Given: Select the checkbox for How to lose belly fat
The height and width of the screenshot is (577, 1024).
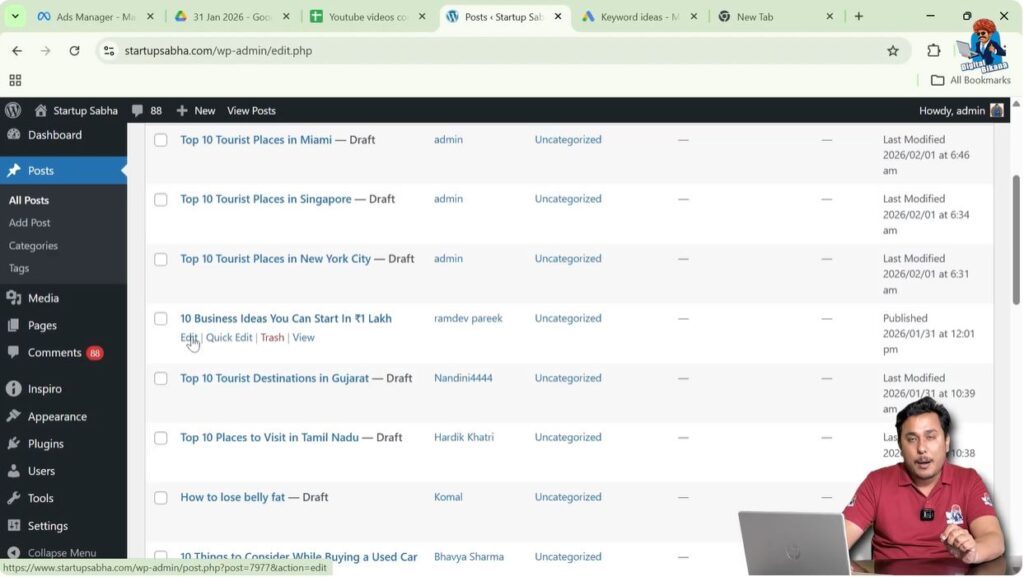Looking at the screenshot, I should click(x=160, y=497).
